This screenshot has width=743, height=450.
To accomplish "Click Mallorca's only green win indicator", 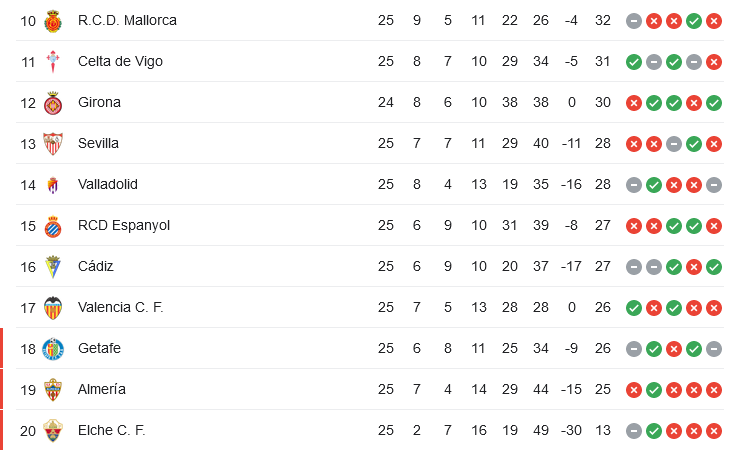I will tap(694, 21).
